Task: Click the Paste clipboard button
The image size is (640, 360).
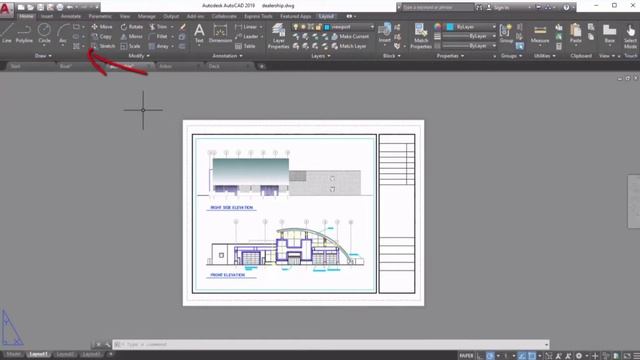Action: (x=576, y=33)
